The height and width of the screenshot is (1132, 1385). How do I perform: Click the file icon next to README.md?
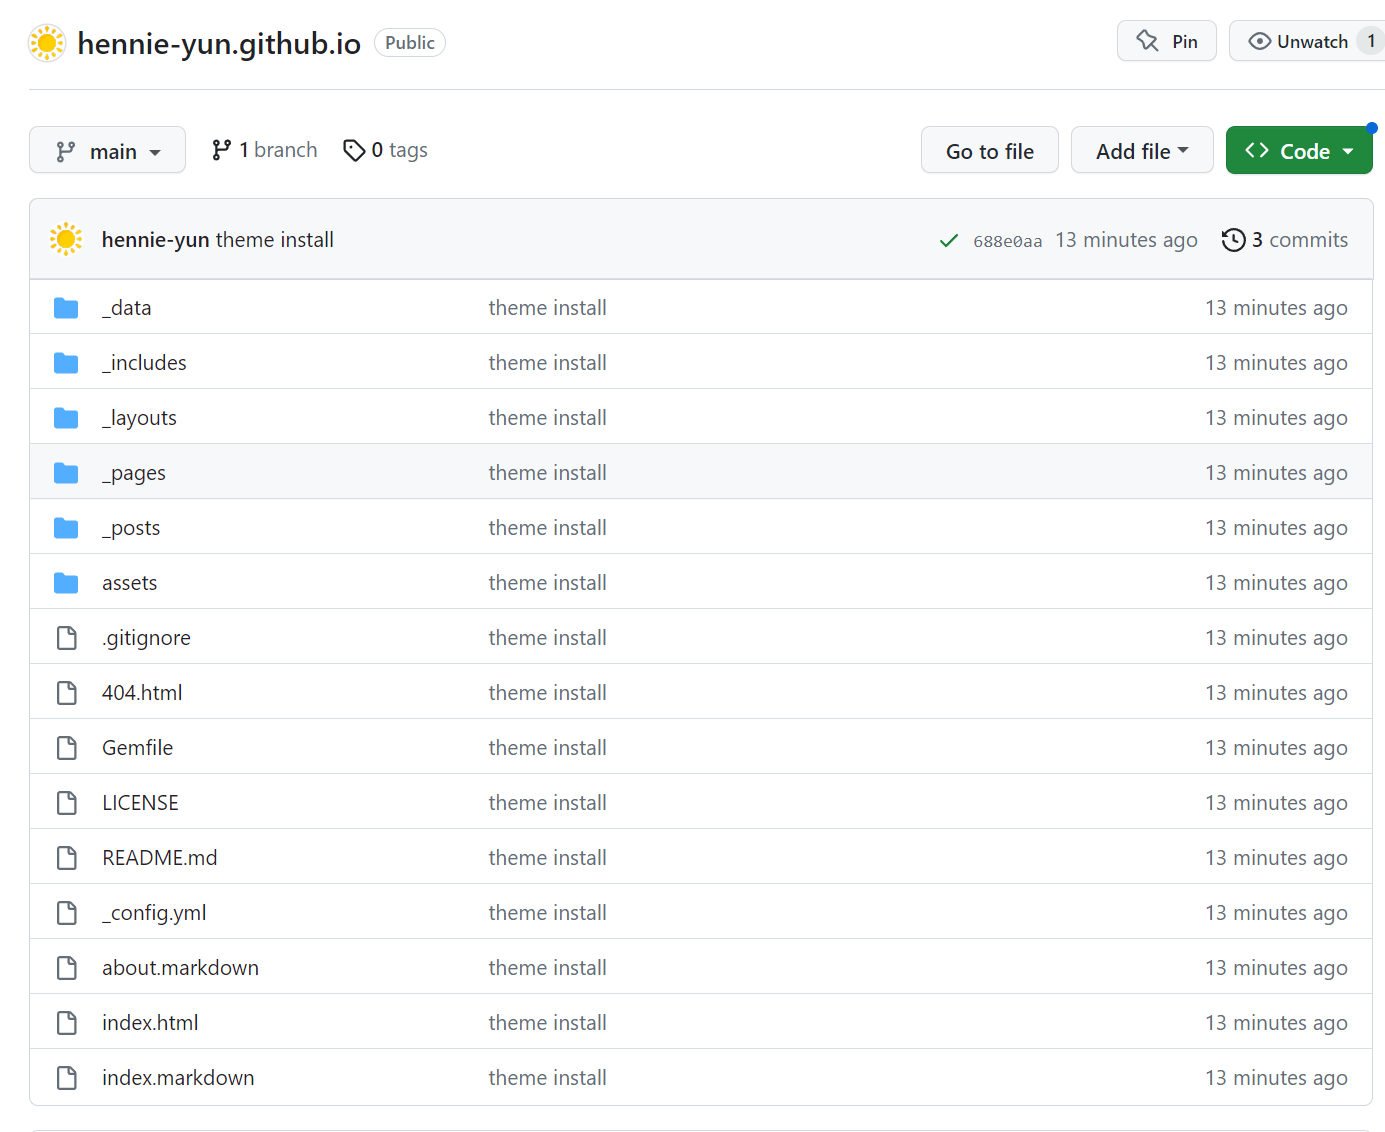pyautogui.click(x=67, y=858)
